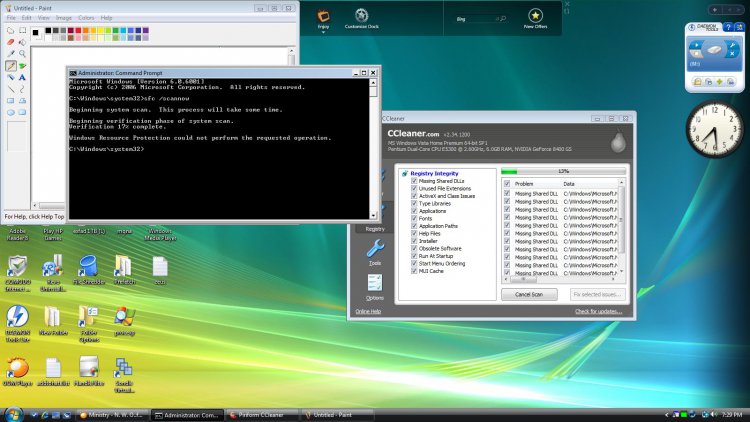Open the File menu in Paint
This screenshot has width=750, height=422.
pyautogui.click(x=11, y=18)
